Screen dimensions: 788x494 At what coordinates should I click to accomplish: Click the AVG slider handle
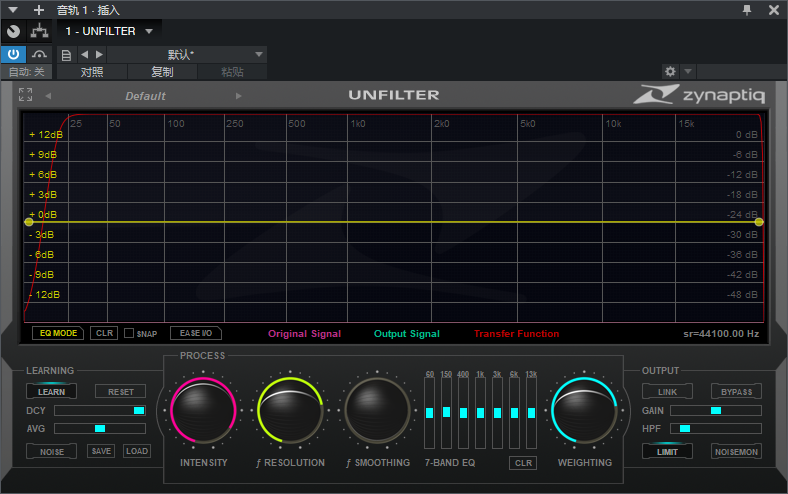[x=100, y=429]
